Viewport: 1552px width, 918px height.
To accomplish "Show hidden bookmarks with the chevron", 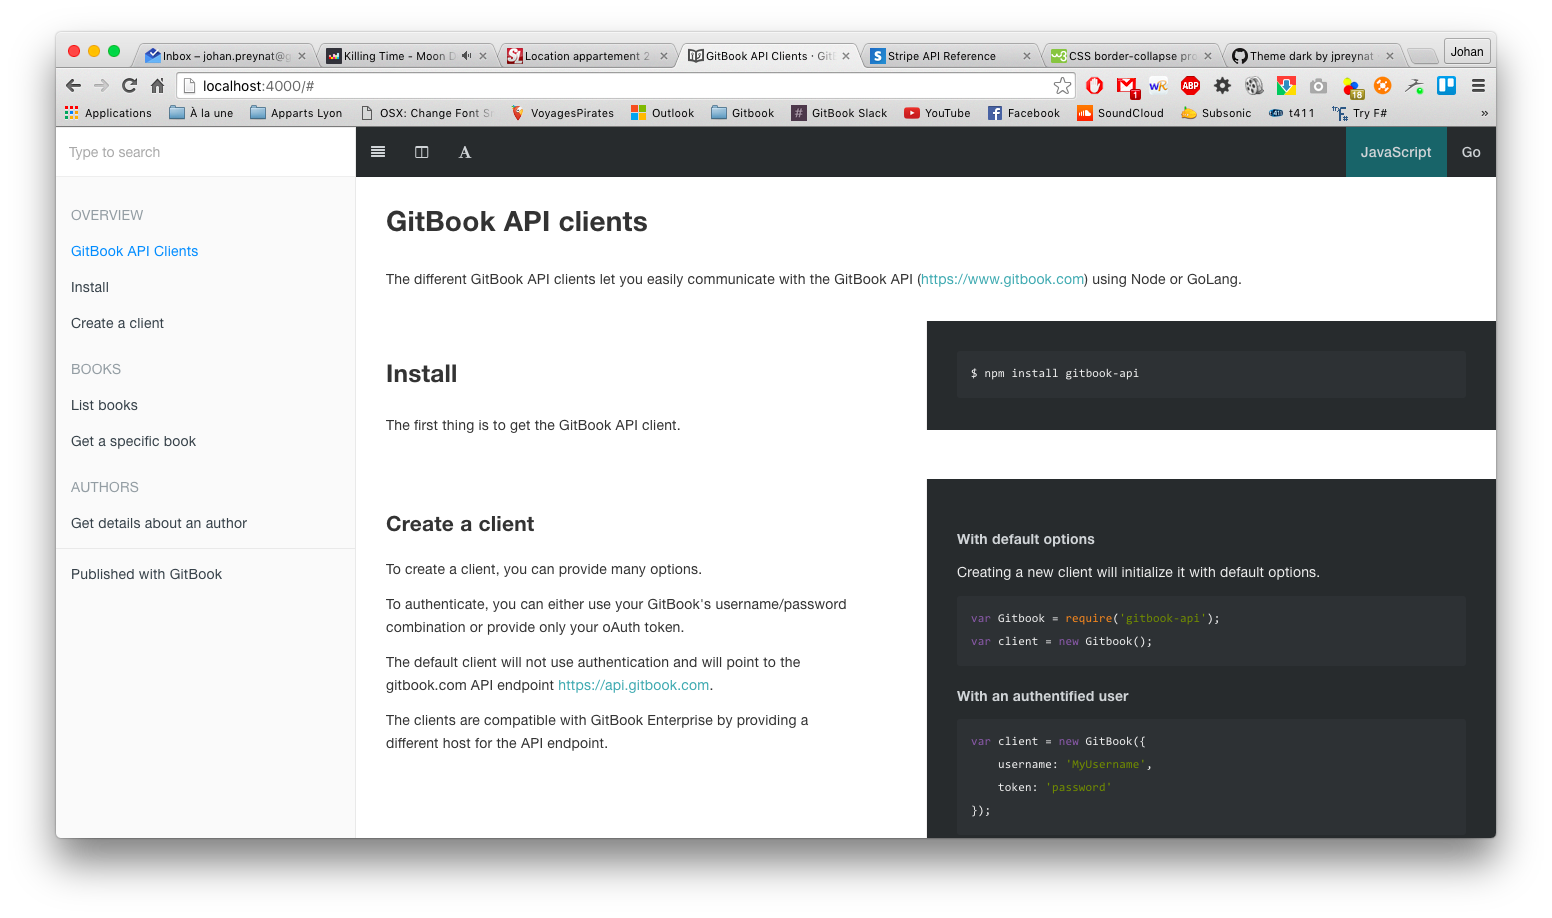I will tap(1484, 113).
